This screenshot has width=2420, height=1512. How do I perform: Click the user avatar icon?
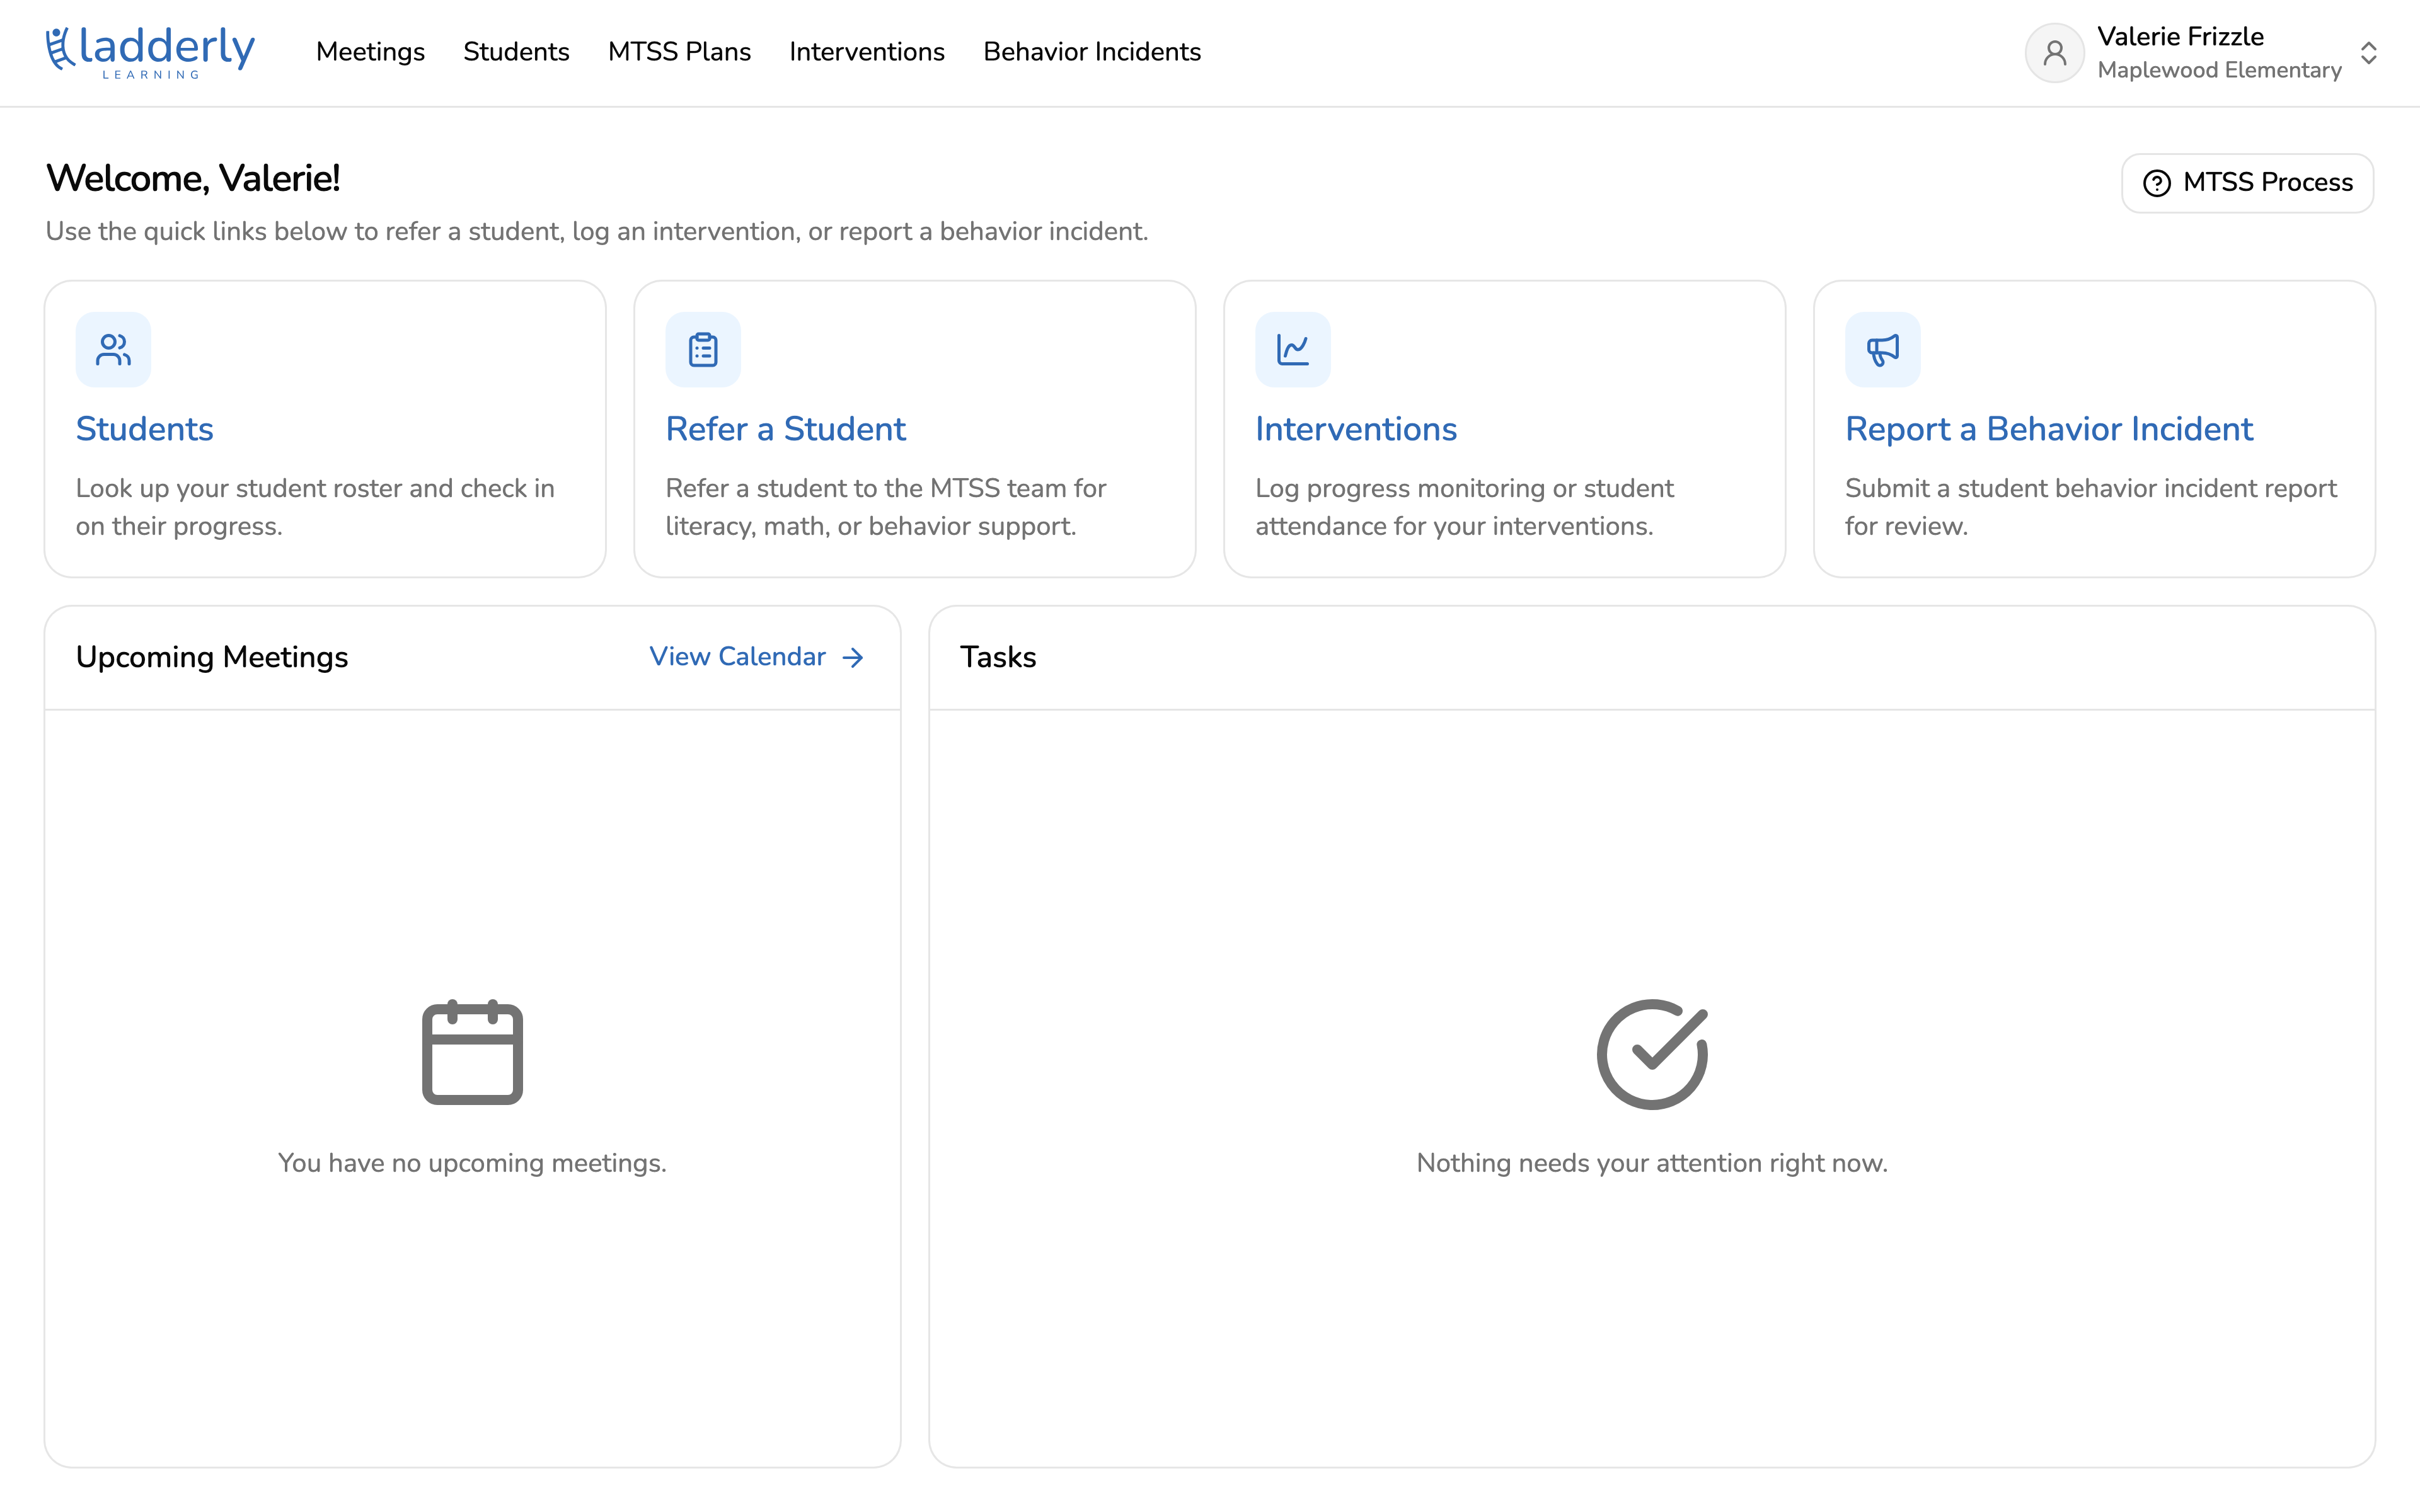(x=2054, y=53)
